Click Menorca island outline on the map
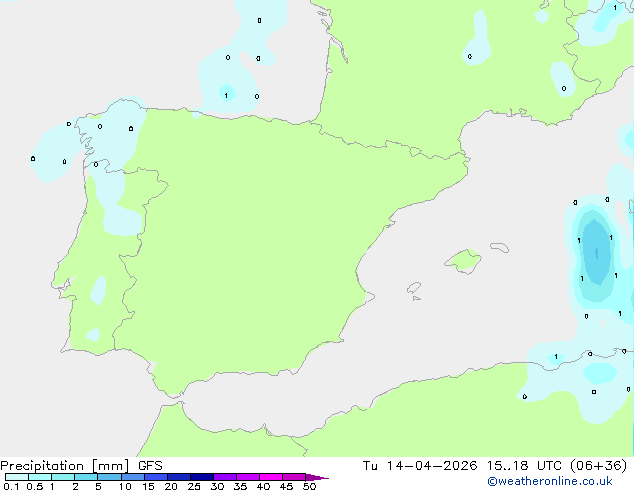The height and width of the screenshot is (490, 634). tap(499, 247)
